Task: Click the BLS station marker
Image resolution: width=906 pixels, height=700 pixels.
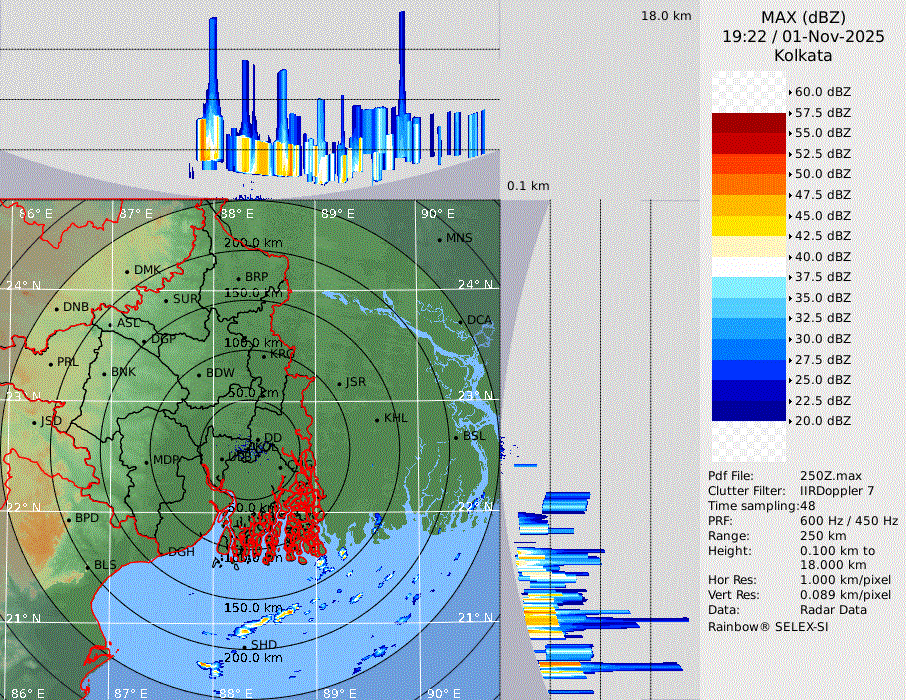Action: point(87,566)
